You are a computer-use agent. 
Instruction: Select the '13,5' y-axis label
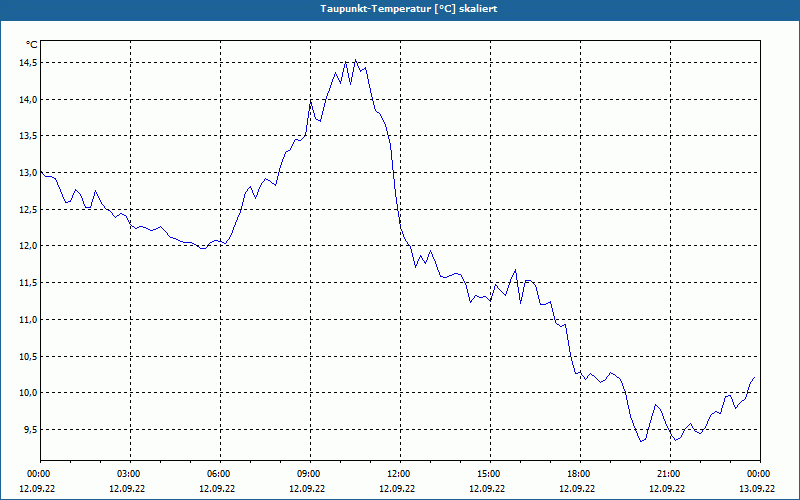[28, 136]
